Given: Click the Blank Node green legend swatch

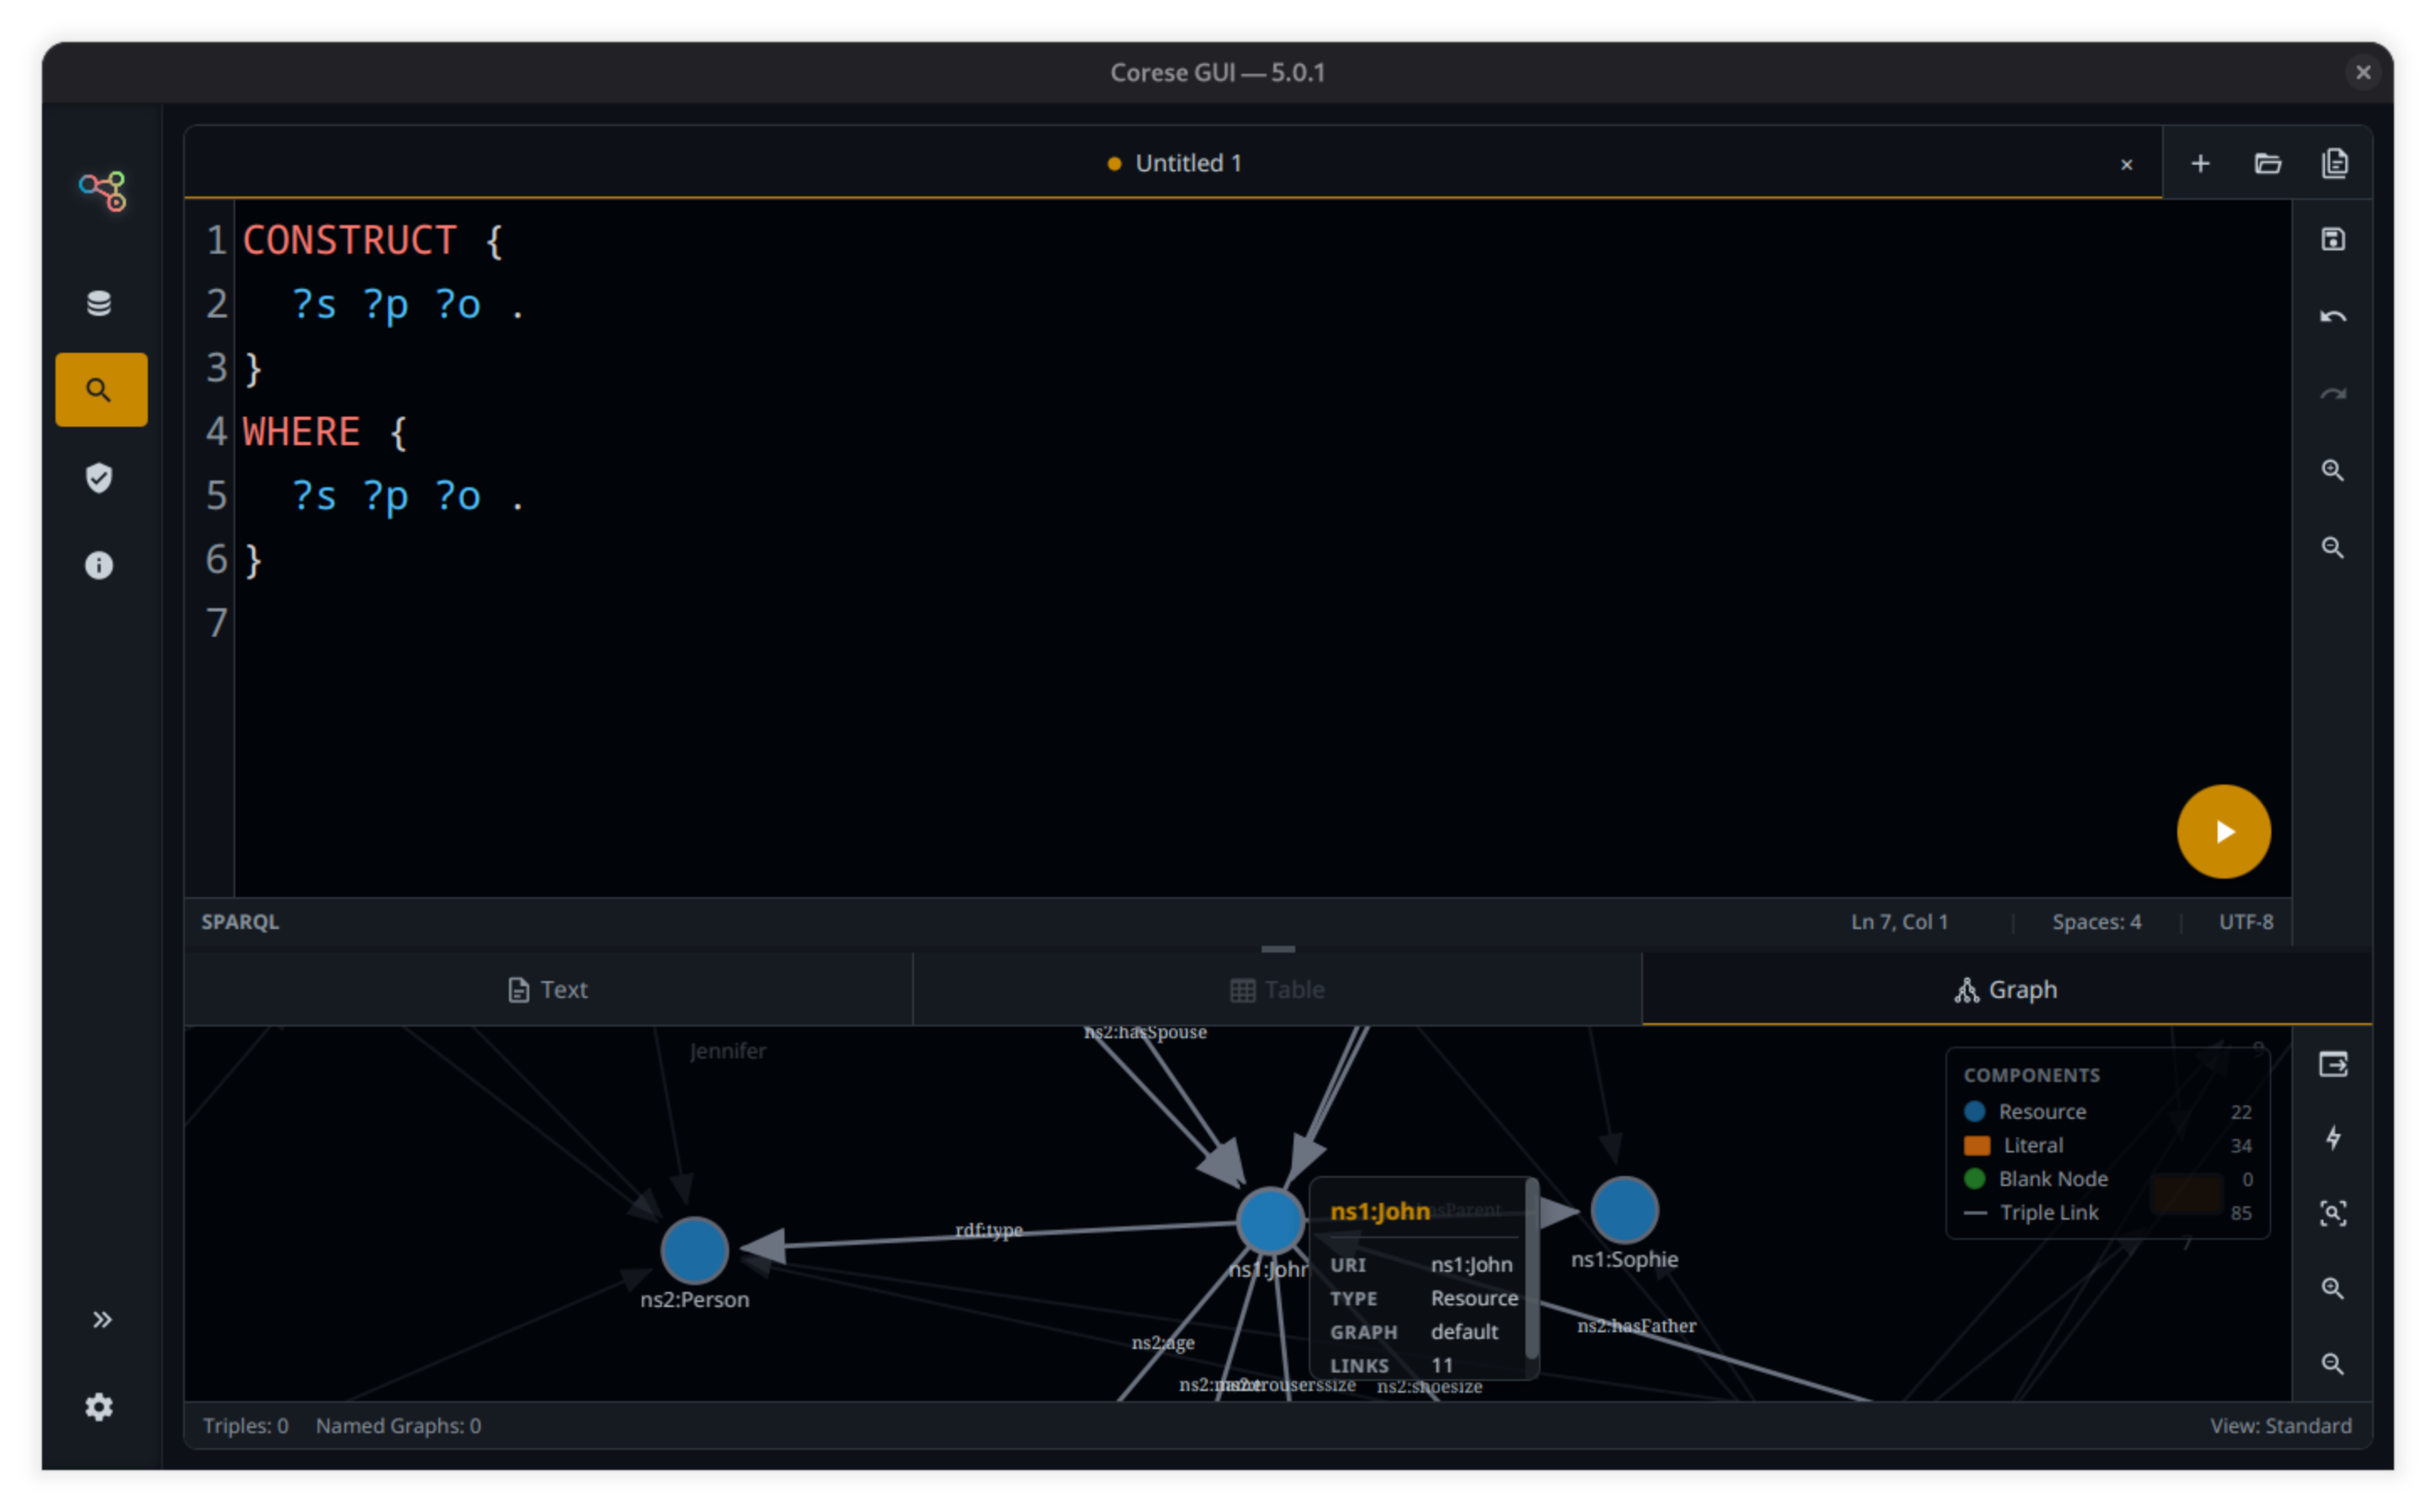Looking at the screenshot, I should click(x=1974, y=1179).
